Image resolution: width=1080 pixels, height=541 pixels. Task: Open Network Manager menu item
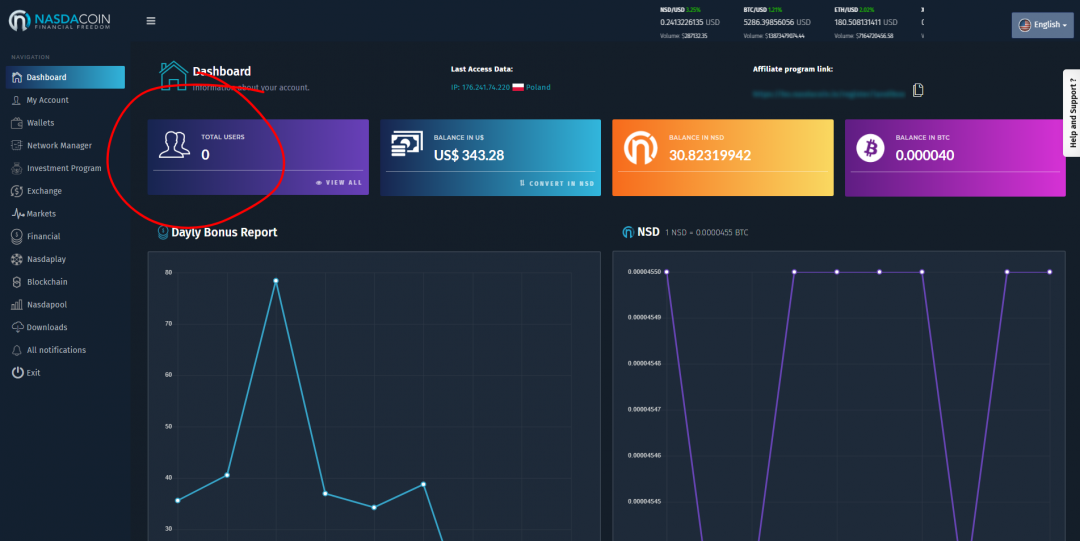(x=59, y=146)
